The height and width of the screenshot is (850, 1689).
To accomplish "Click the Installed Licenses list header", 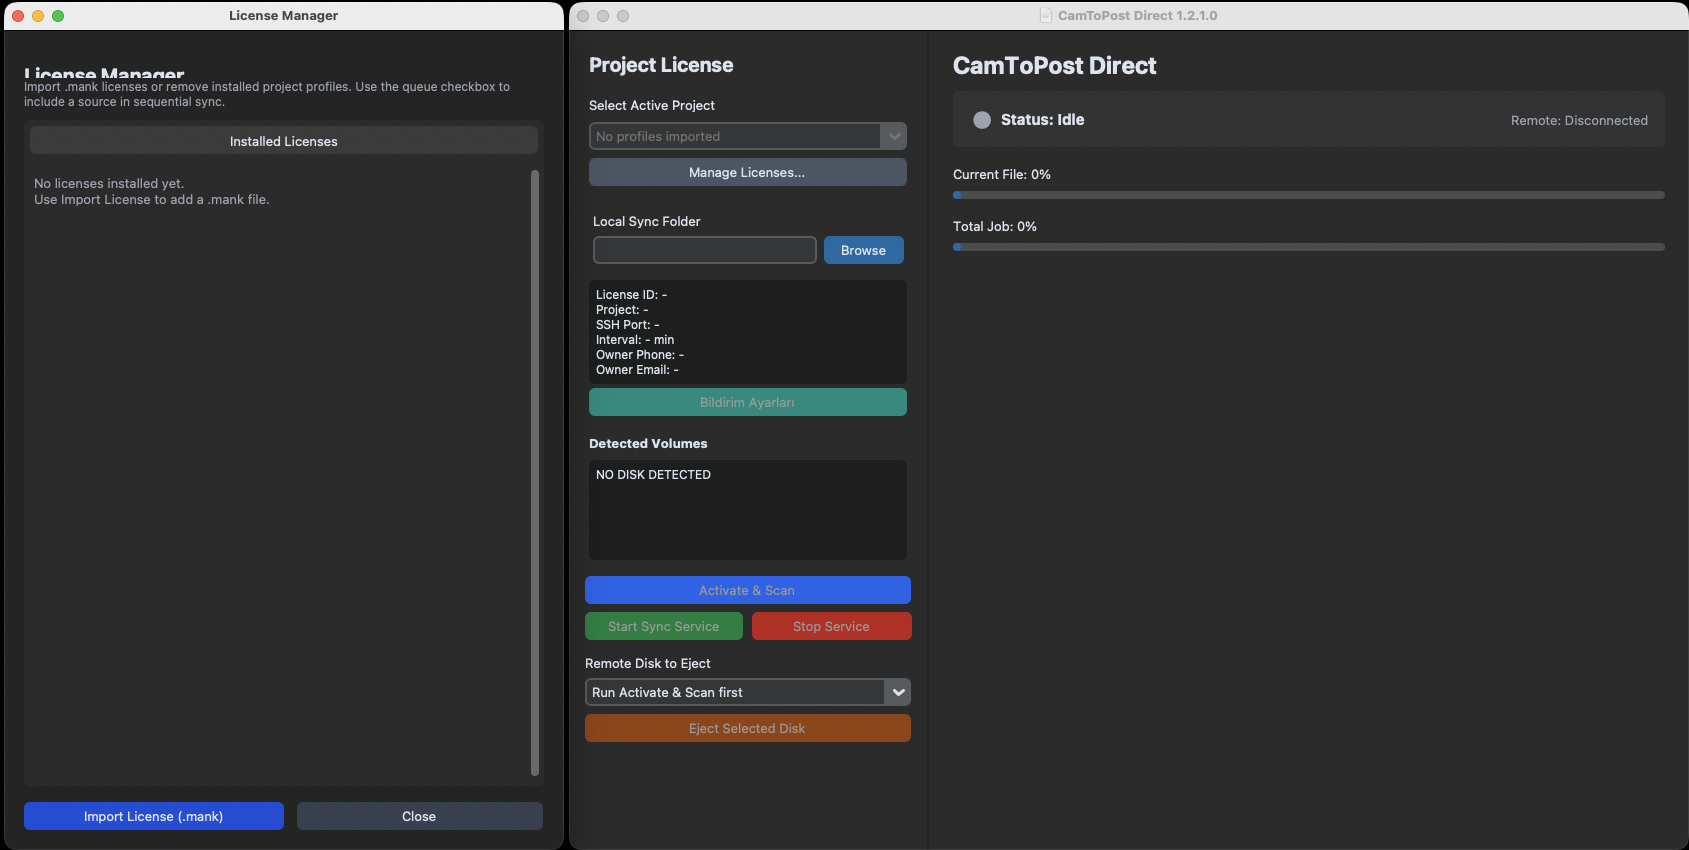I will point(284,141).
